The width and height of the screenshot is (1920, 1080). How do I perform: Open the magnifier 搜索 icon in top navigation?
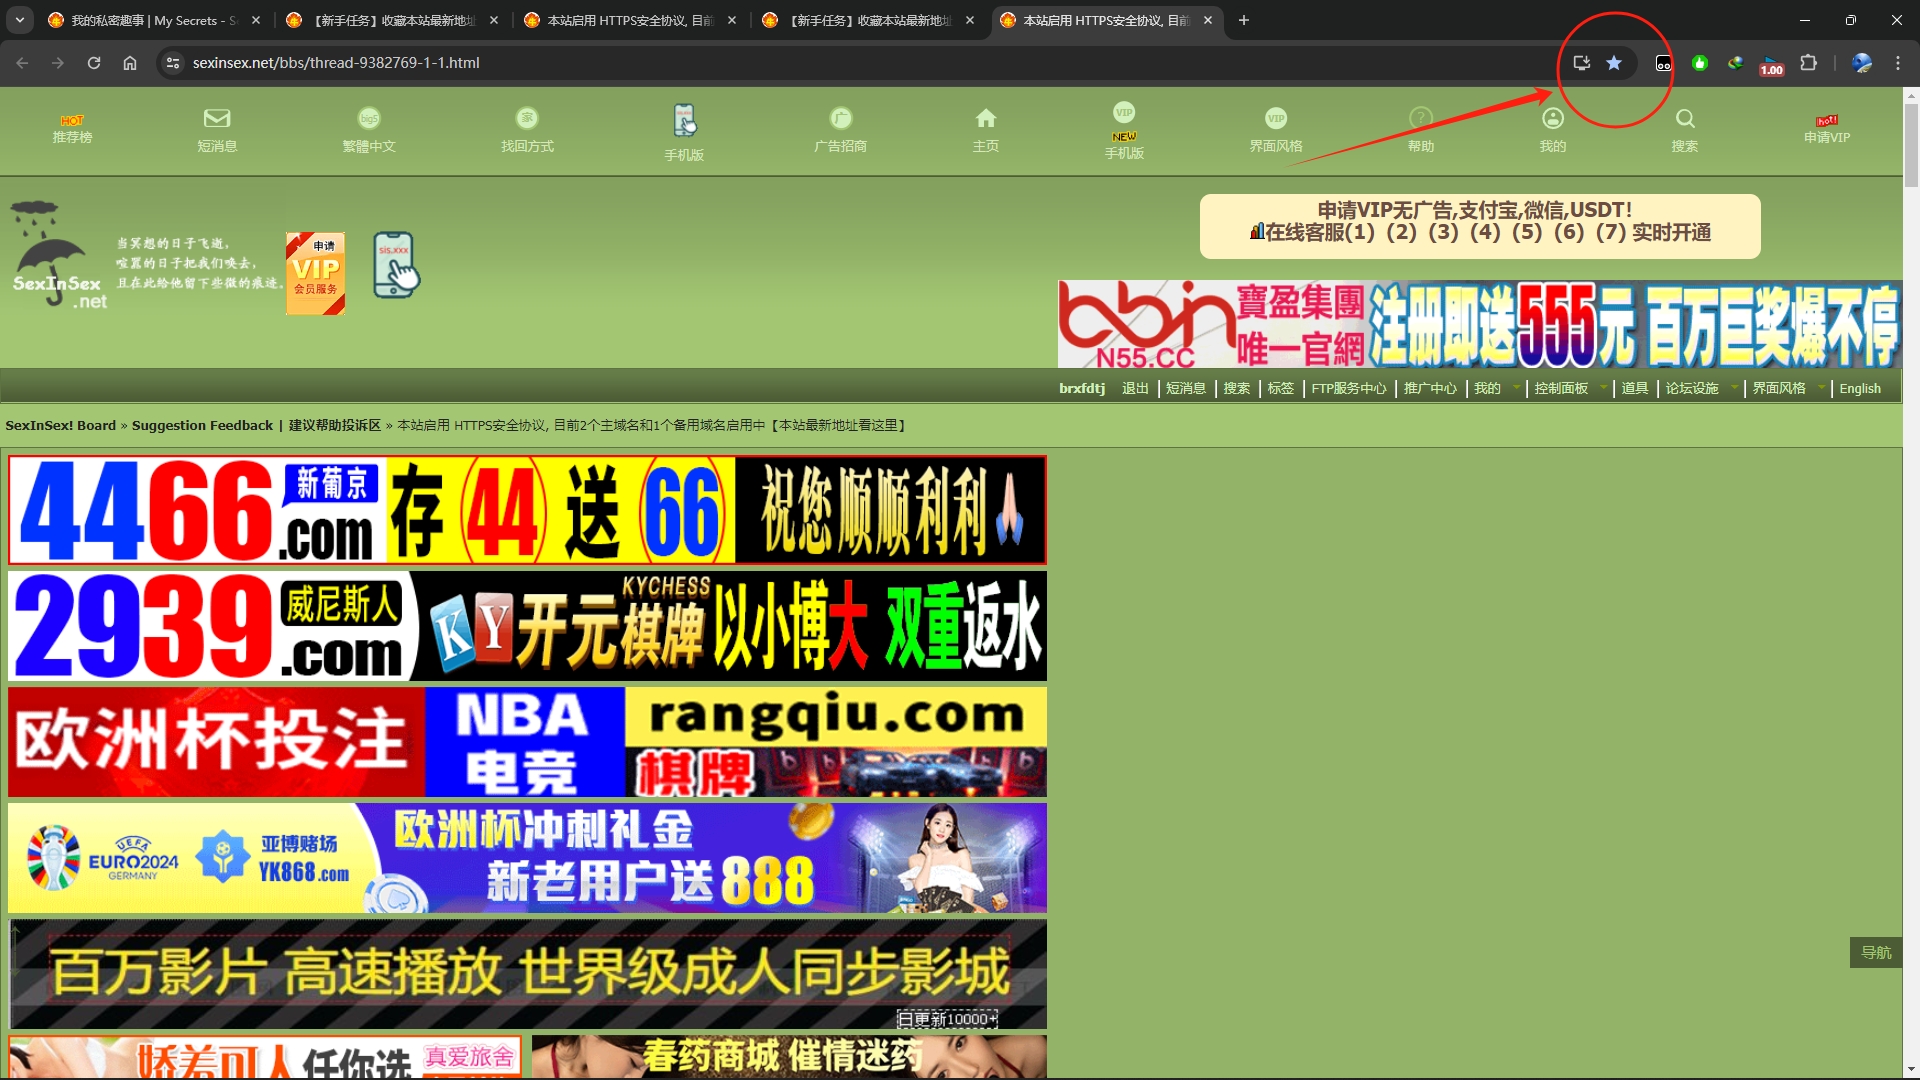(1685, 130)
